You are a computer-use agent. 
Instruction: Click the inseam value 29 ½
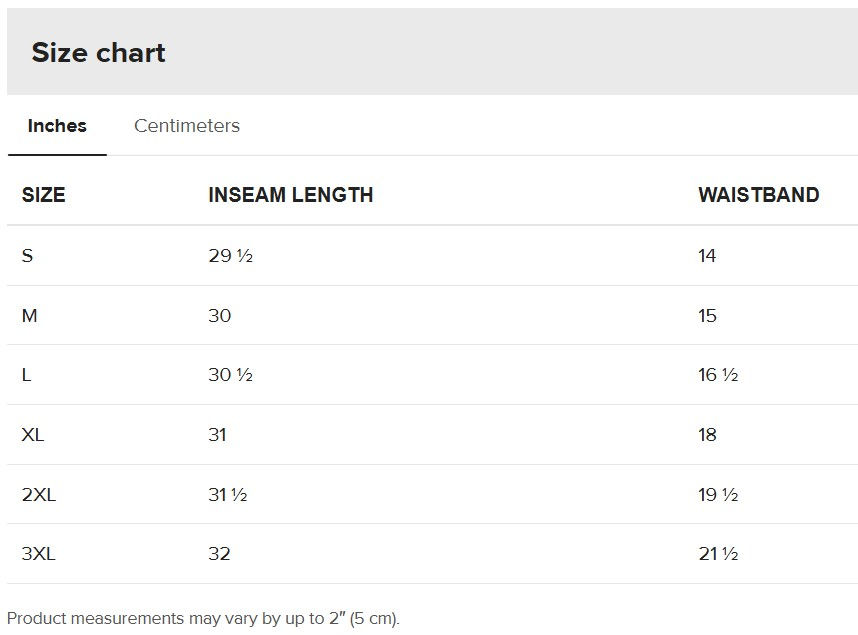point(230,256)
